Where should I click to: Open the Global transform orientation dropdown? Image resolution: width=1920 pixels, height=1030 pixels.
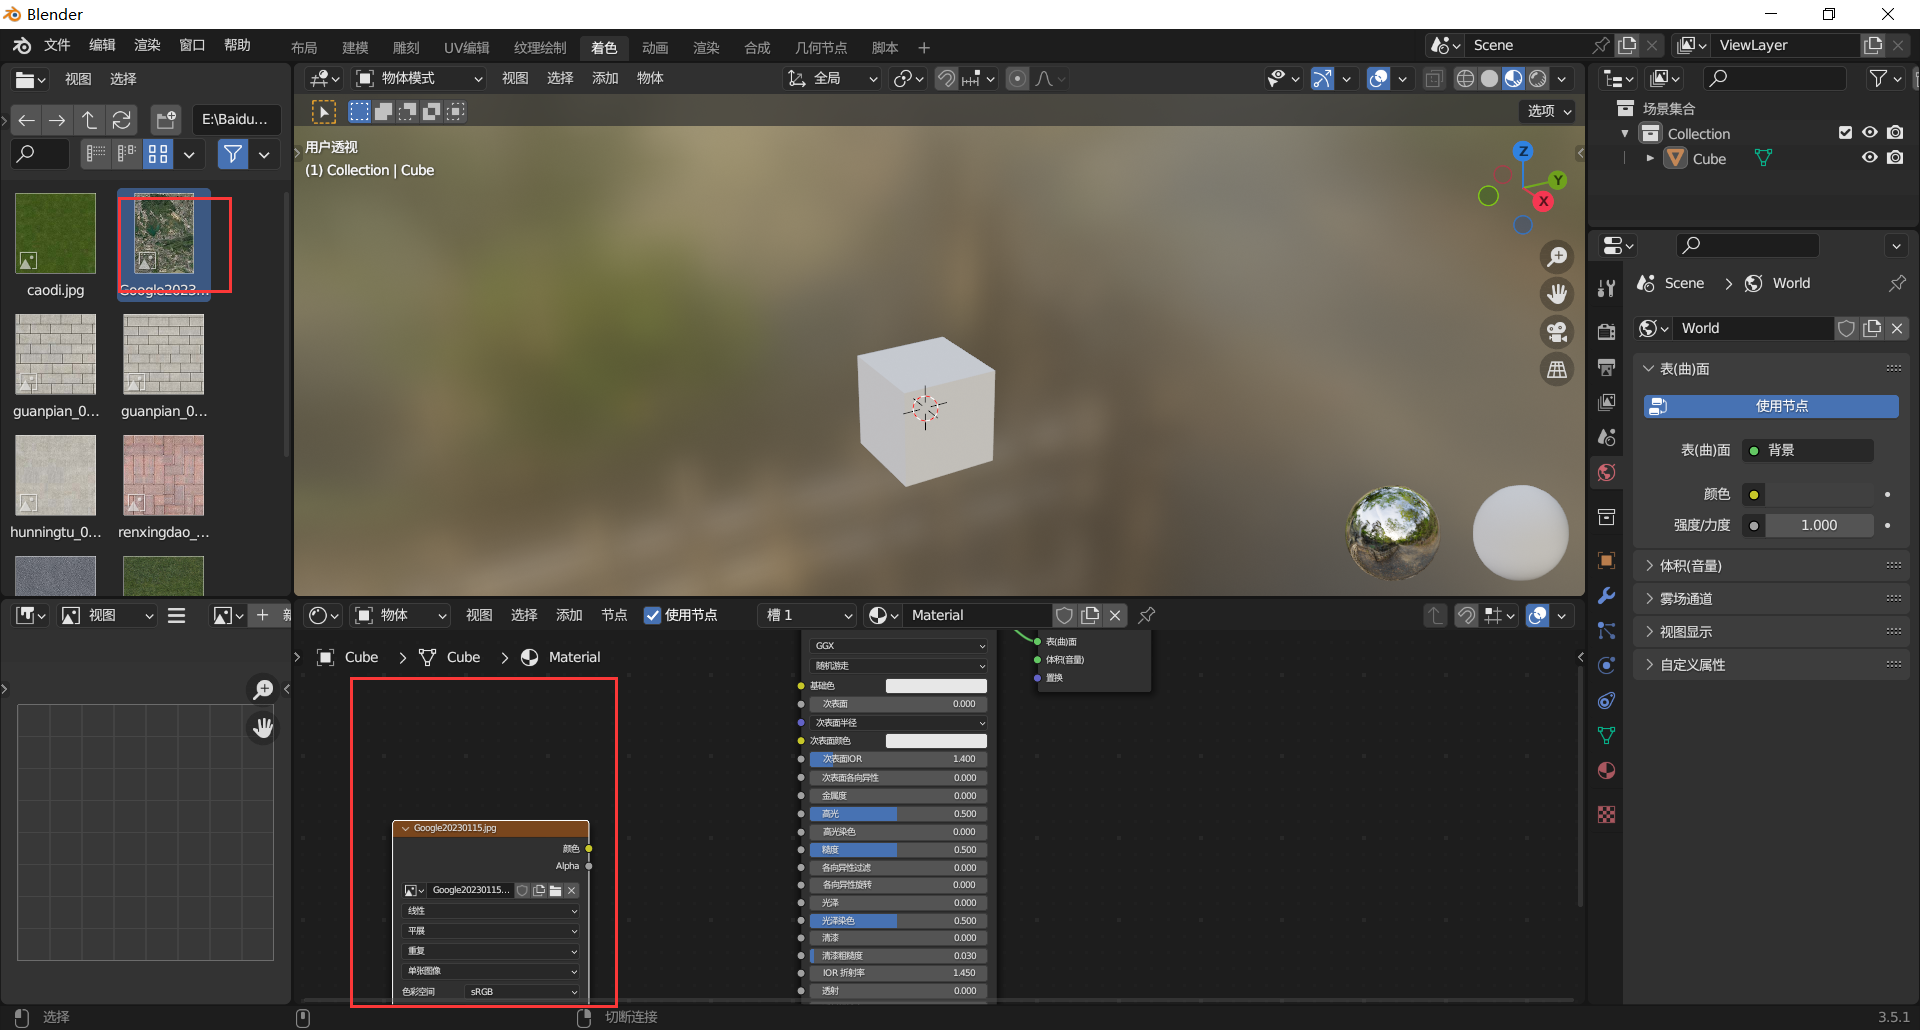tap(833, 79)
